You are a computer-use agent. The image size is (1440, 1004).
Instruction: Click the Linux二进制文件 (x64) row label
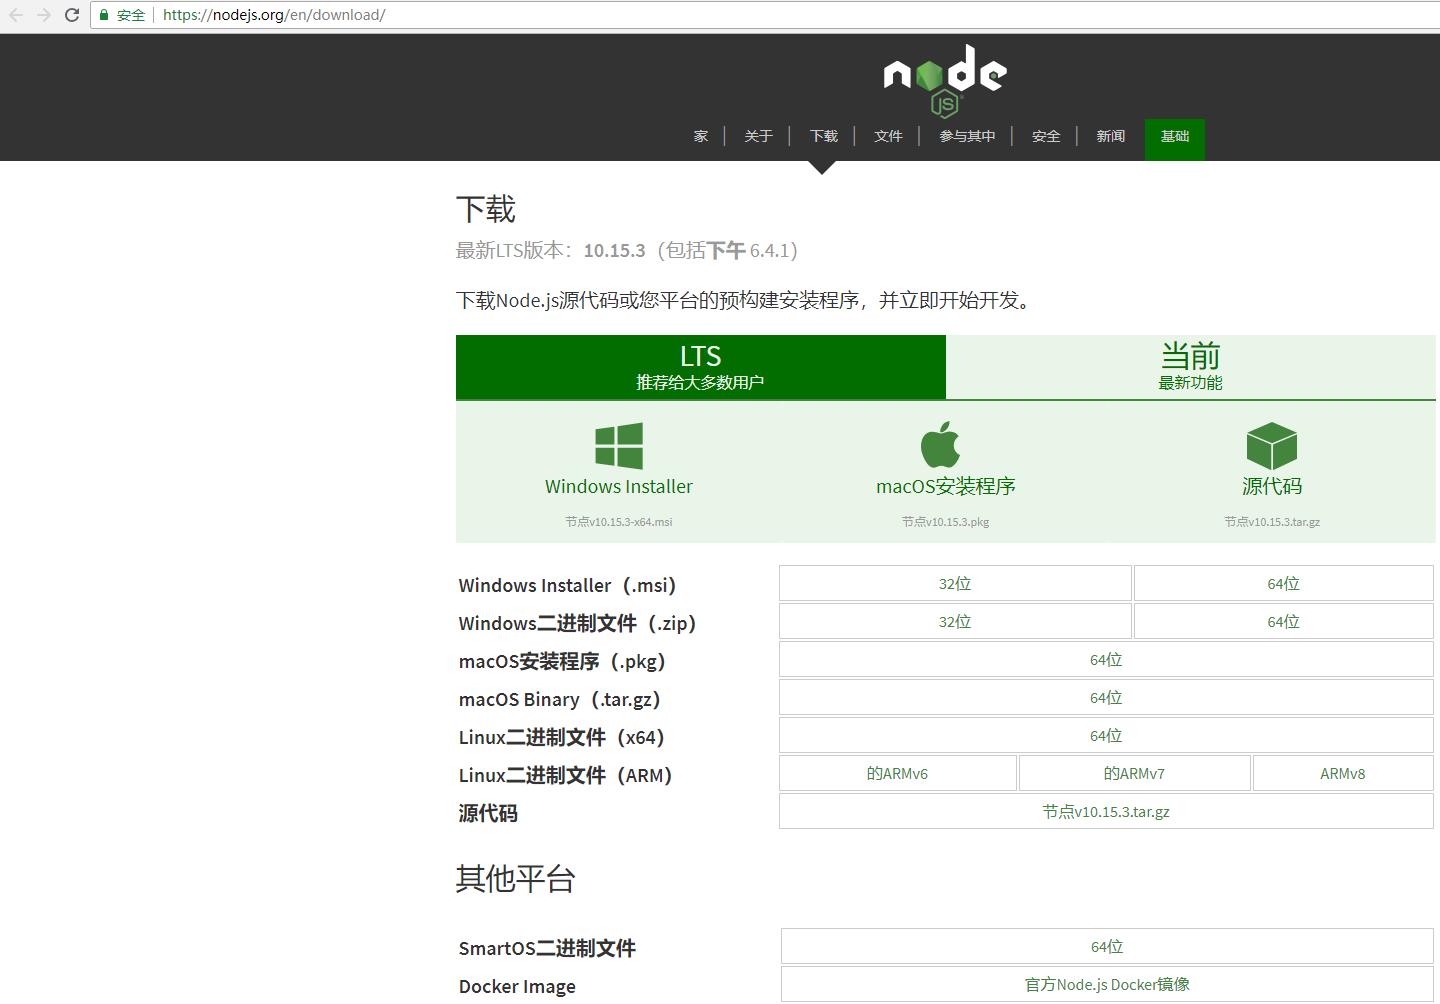(x=562, y=738)
